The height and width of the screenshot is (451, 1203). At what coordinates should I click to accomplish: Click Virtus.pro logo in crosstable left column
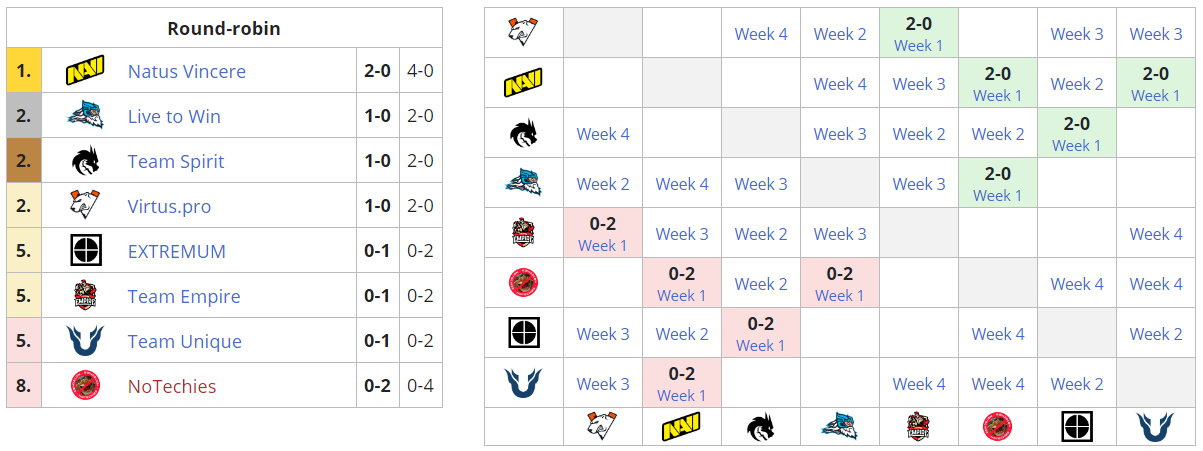point(523,33)
